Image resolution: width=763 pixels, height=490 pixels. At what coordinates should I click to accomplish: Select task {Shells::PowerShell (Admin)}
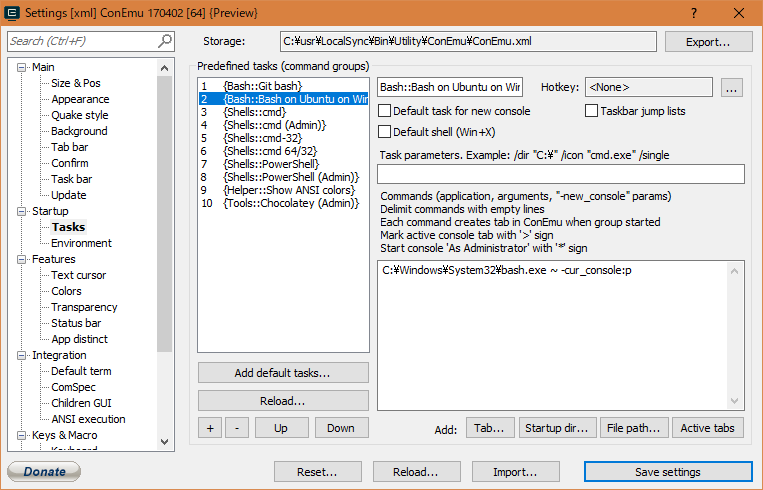point(283,177)
